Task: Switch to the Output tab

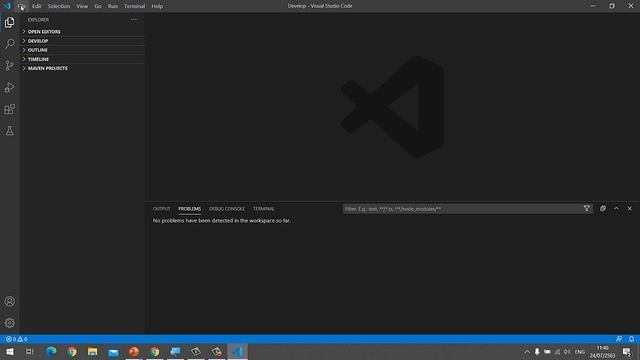Action: pos(161,209)
